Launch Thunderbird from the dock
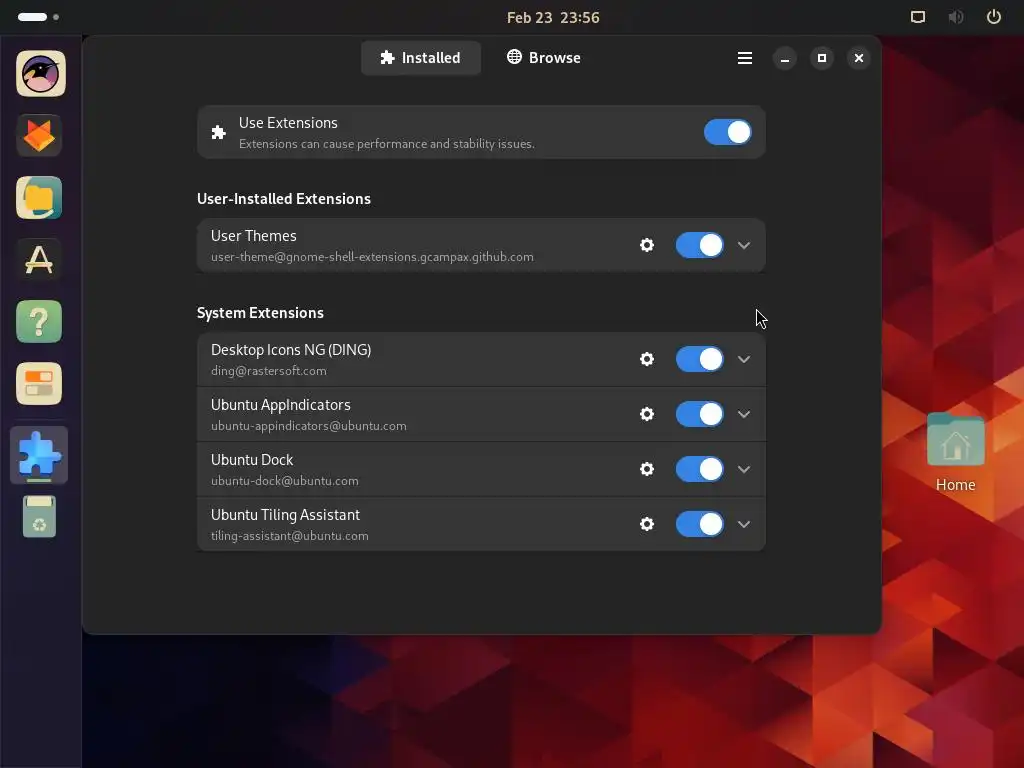Screen dimensions: 1024x768 [40, 74]
